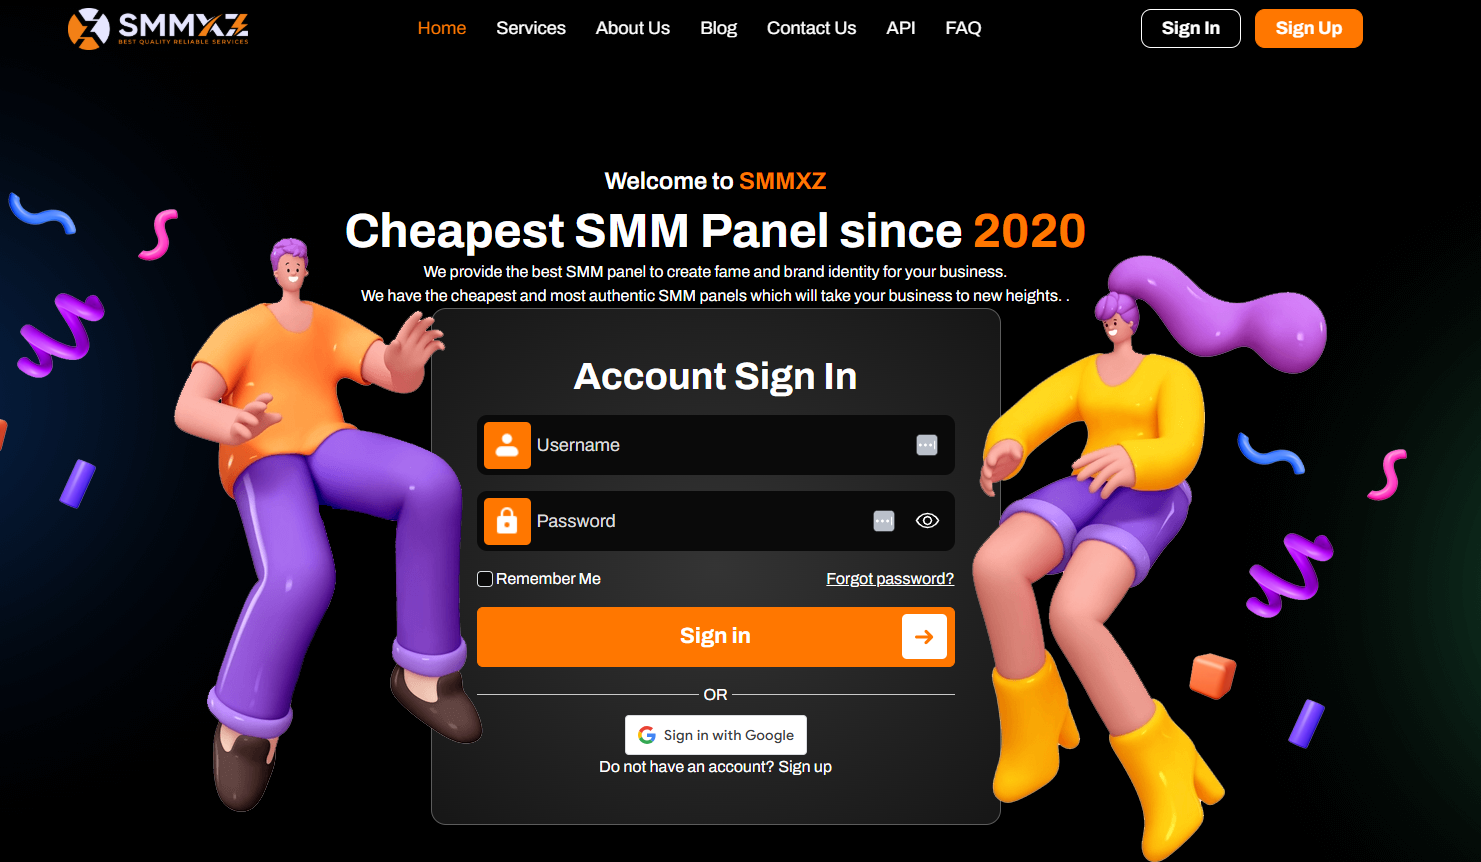1481x862 pixels.
Task: Click the password manager icon in Username field
Action: [x=927, y=445]
